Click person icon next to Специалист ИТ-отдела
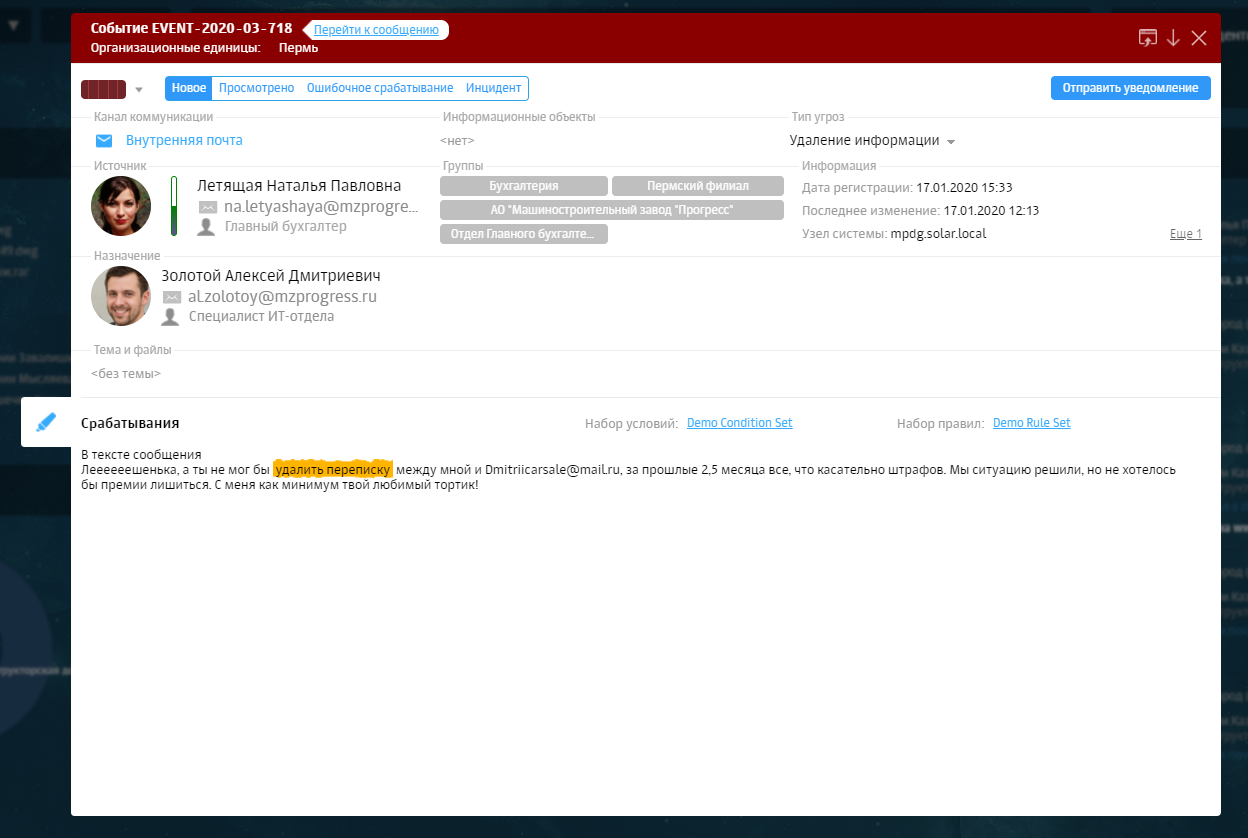The height and width of the screenshot is (838, 1248). pos(172,317)
